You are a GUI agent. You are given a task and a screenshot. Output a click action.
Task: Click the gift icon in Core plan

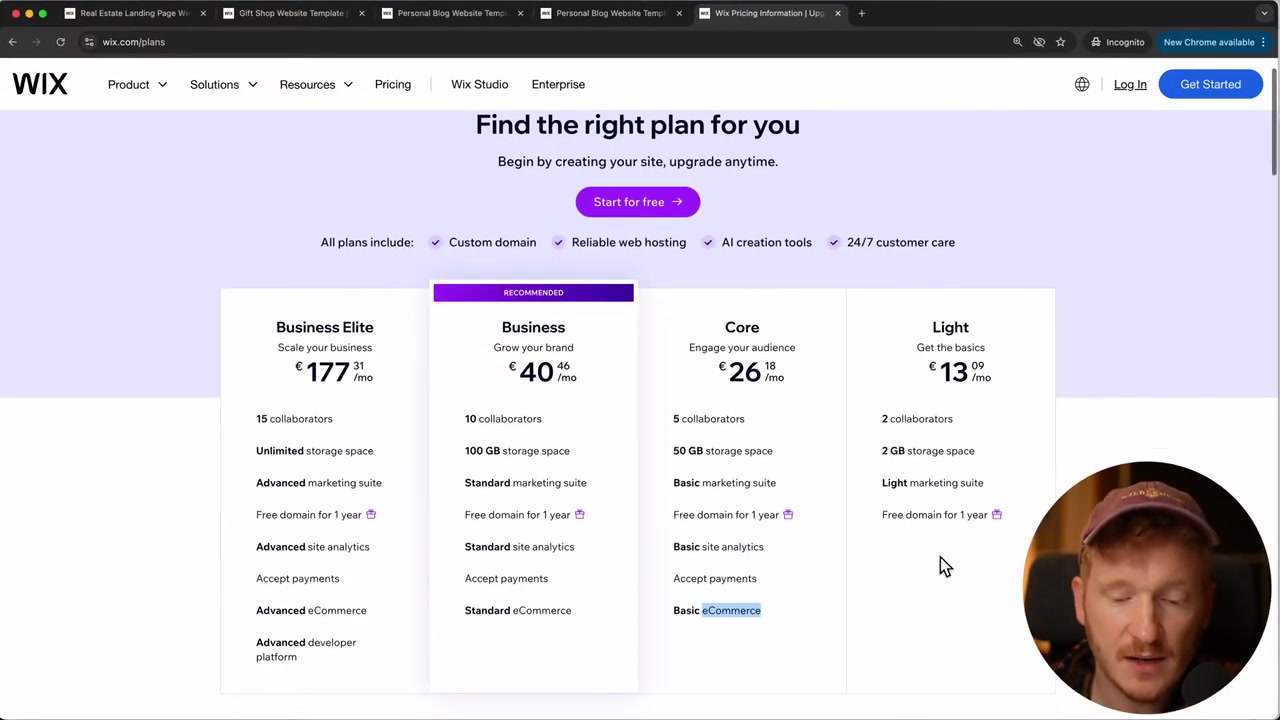[788, 514]
